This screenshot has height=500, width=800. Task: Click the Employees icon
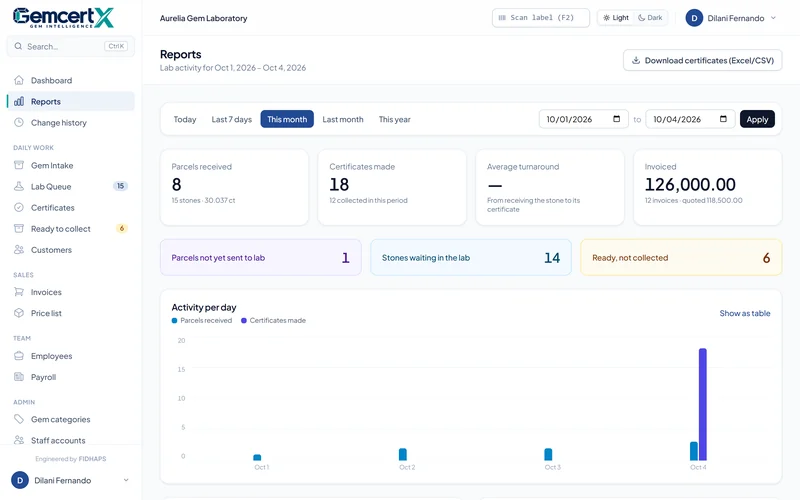pos(19,356)
